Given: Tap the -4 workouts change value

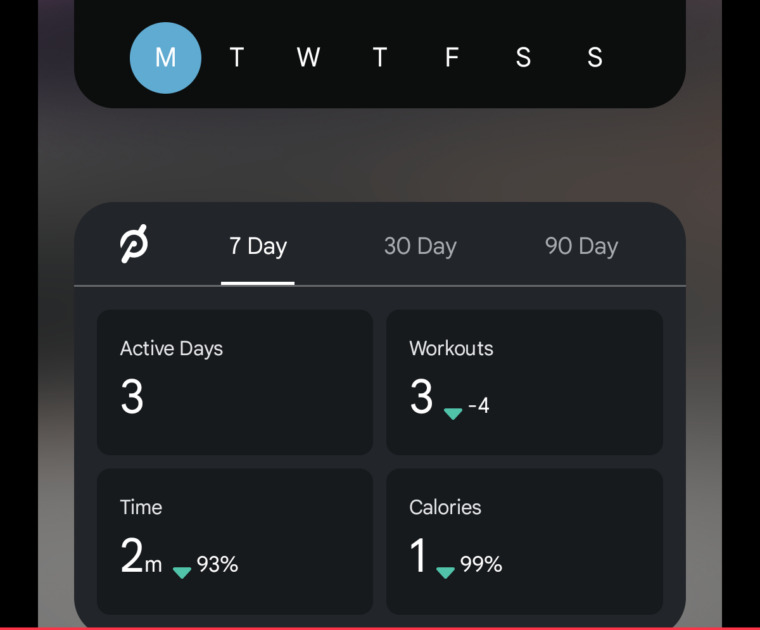Looking at the screenshot, I should coord(479,406).
